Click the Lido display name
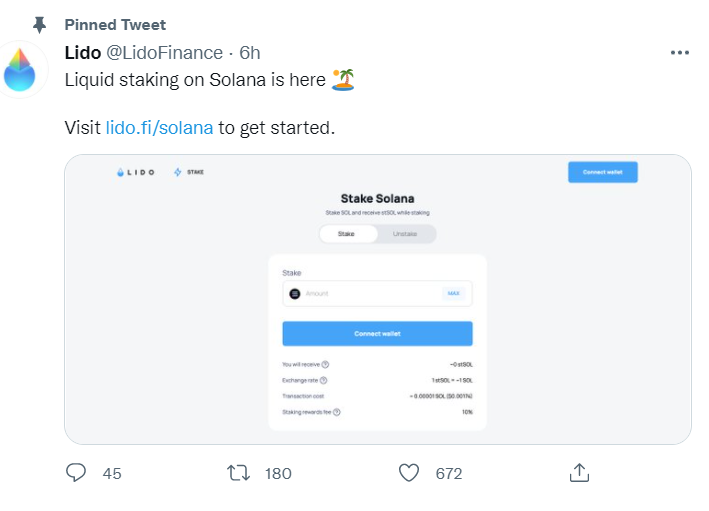The image size is (709, 511). point(82,53)
